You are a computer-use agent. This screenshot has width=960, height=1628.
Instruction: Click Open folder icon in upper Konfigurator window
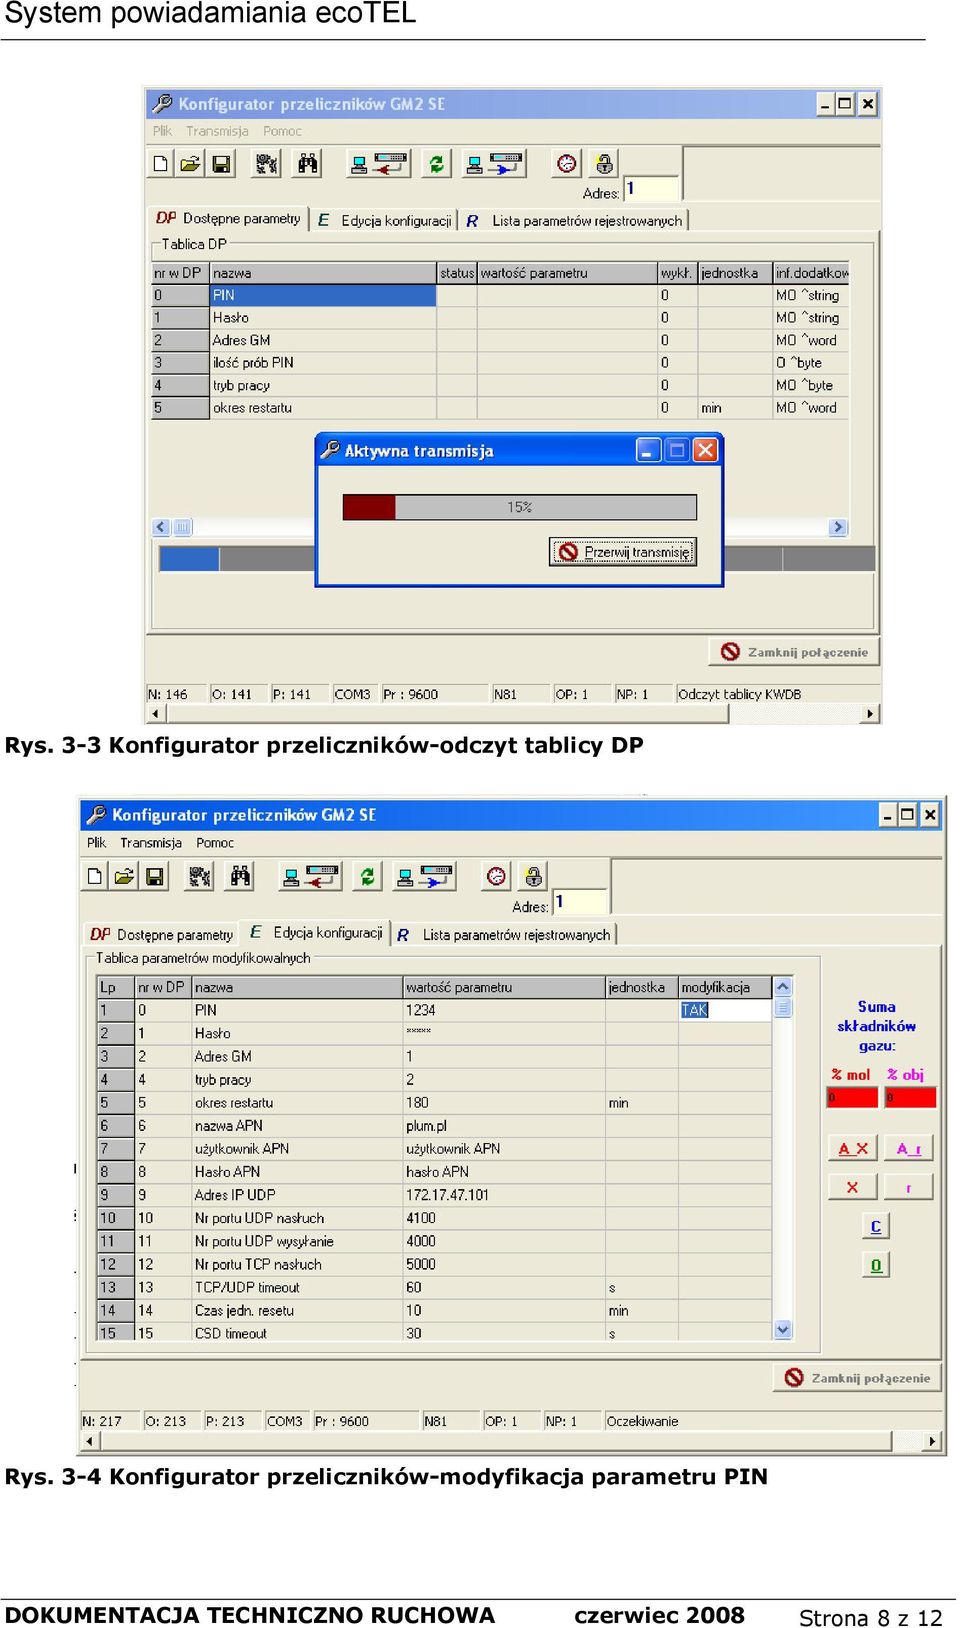coord(191,163)
